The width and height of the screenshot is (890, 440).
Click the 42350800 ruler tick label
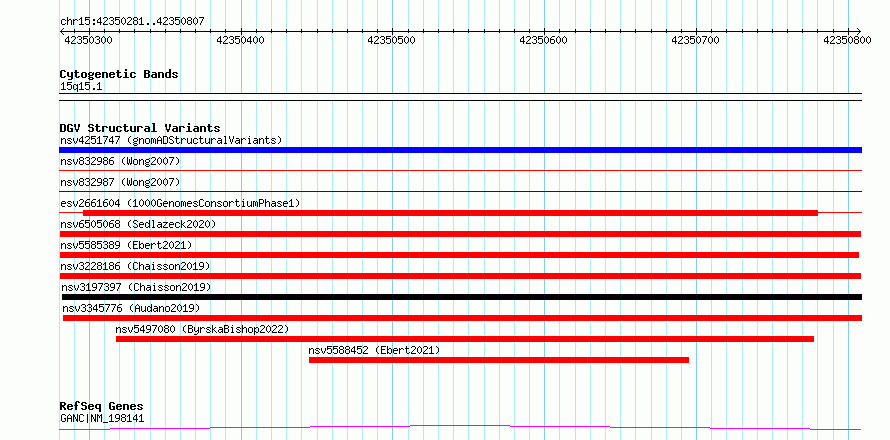tap(847, 40)
